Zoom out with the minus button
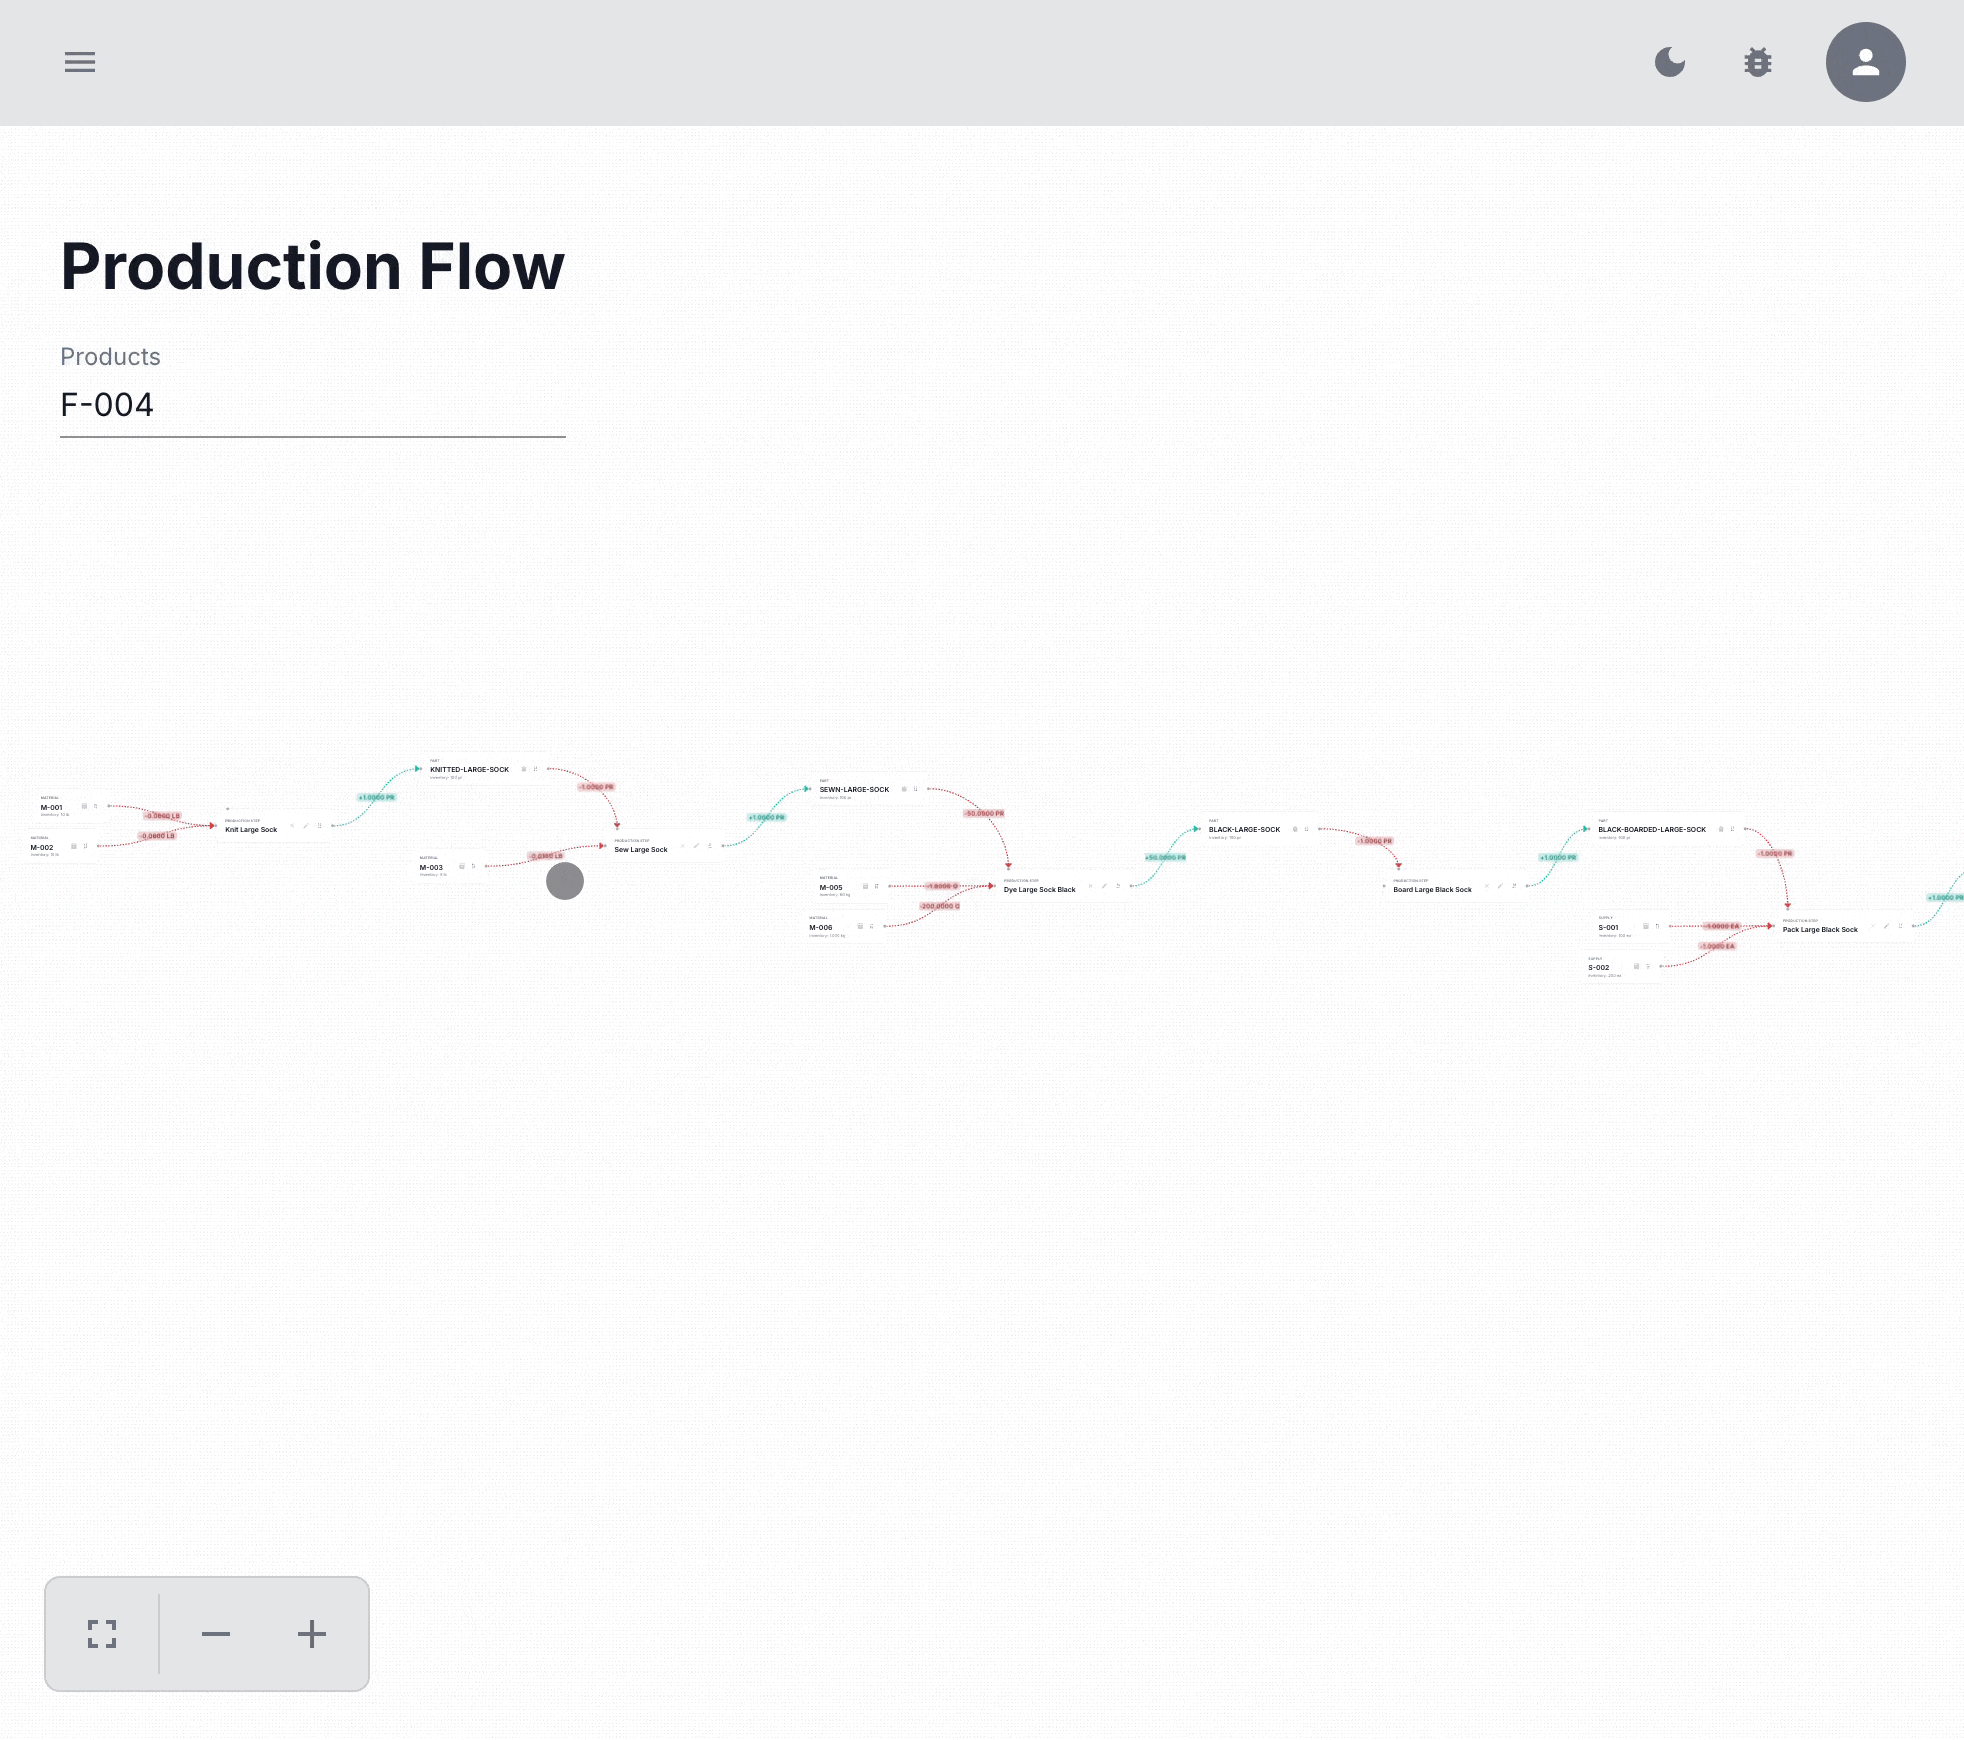Viewport: 1964px width, 1740px height. (216, 1634)
